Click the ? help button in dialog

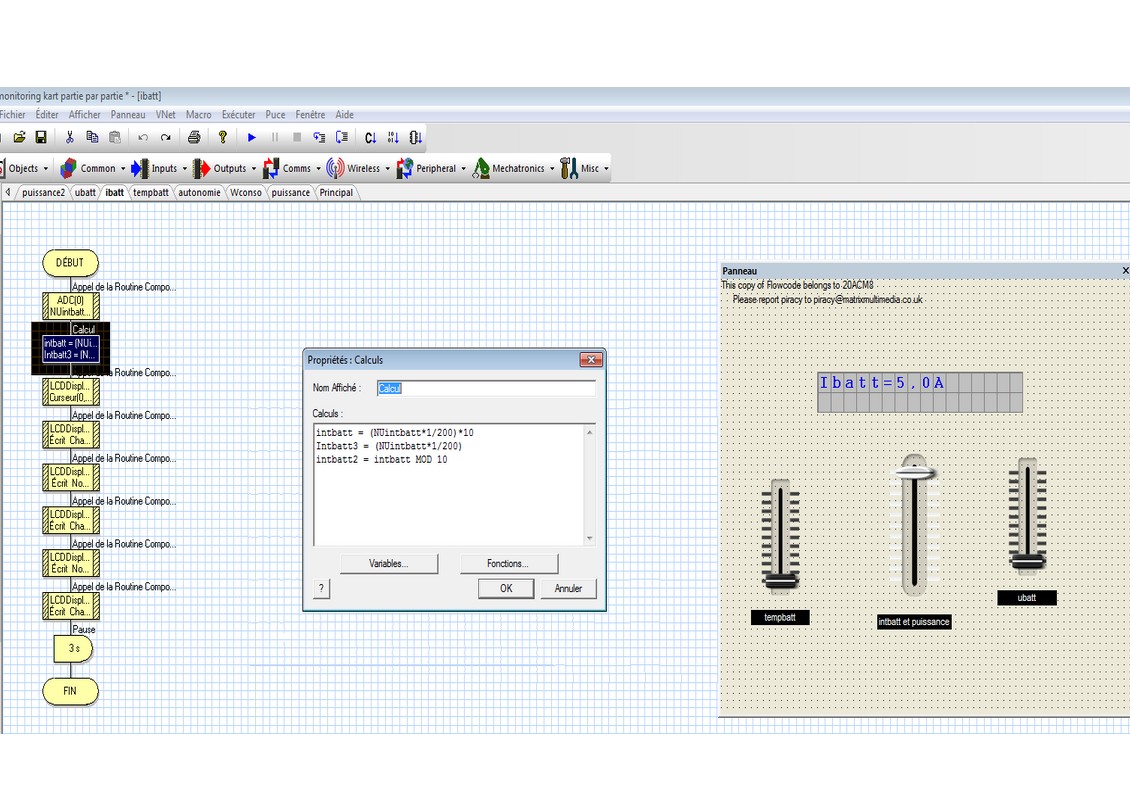point(321,588)
